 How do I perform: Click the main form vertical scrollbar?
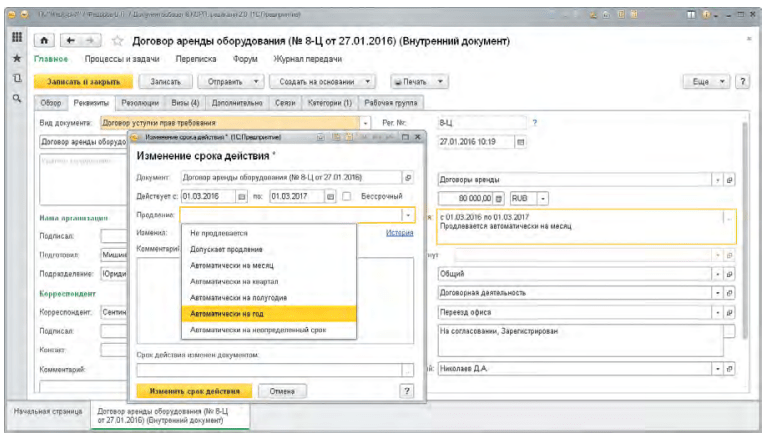click(745, 230)
